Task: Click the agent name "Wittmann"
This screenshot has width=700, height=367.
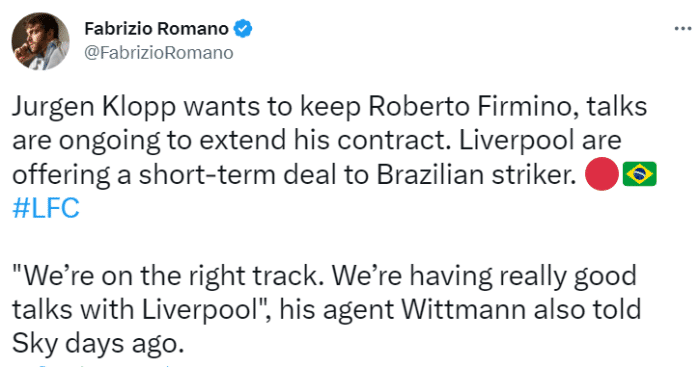Action: (463, 310)
